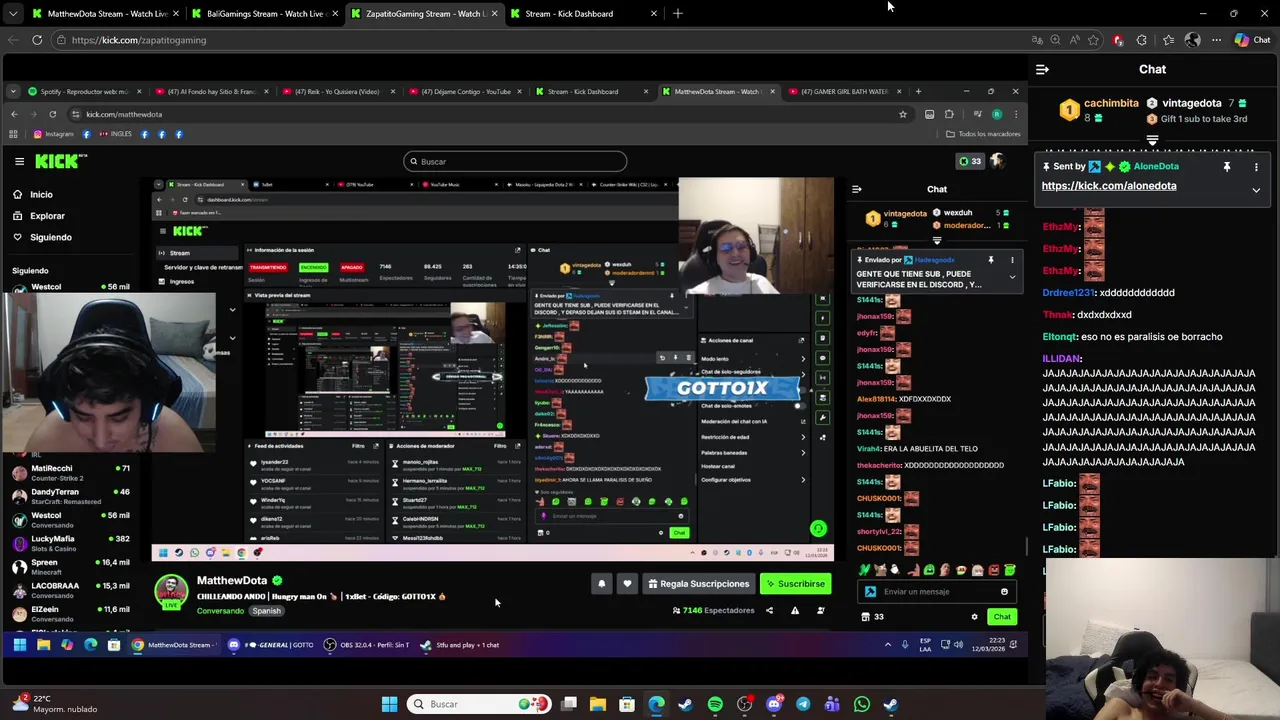Toggle MatthewDota notification bell
Image resolution: width=1280 pixels, height=720 pixels.
click(x=602, y=584)
